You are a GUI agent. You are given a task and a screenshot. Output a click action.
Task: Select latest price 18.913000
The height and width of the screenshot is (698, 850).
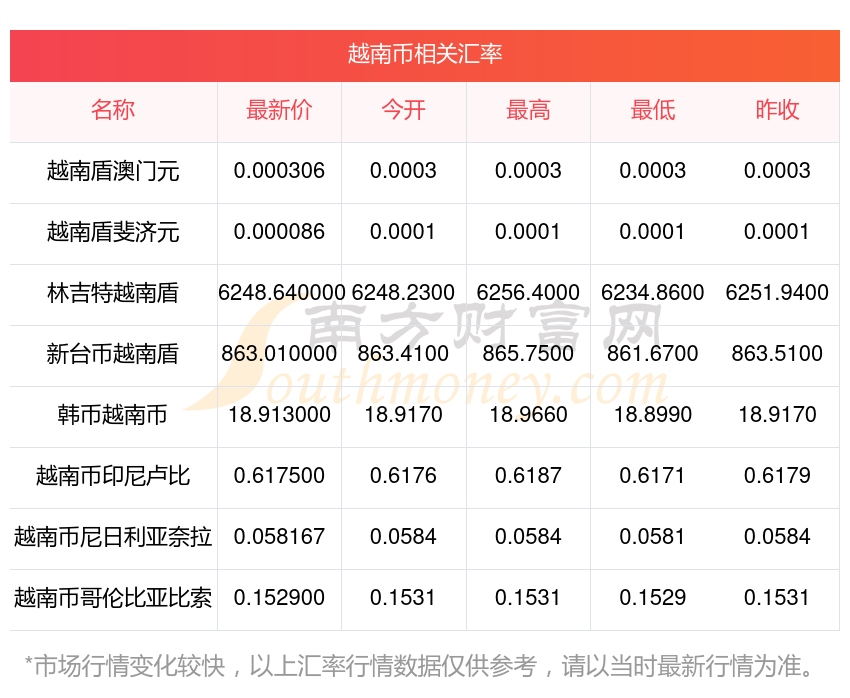point(279,415)
